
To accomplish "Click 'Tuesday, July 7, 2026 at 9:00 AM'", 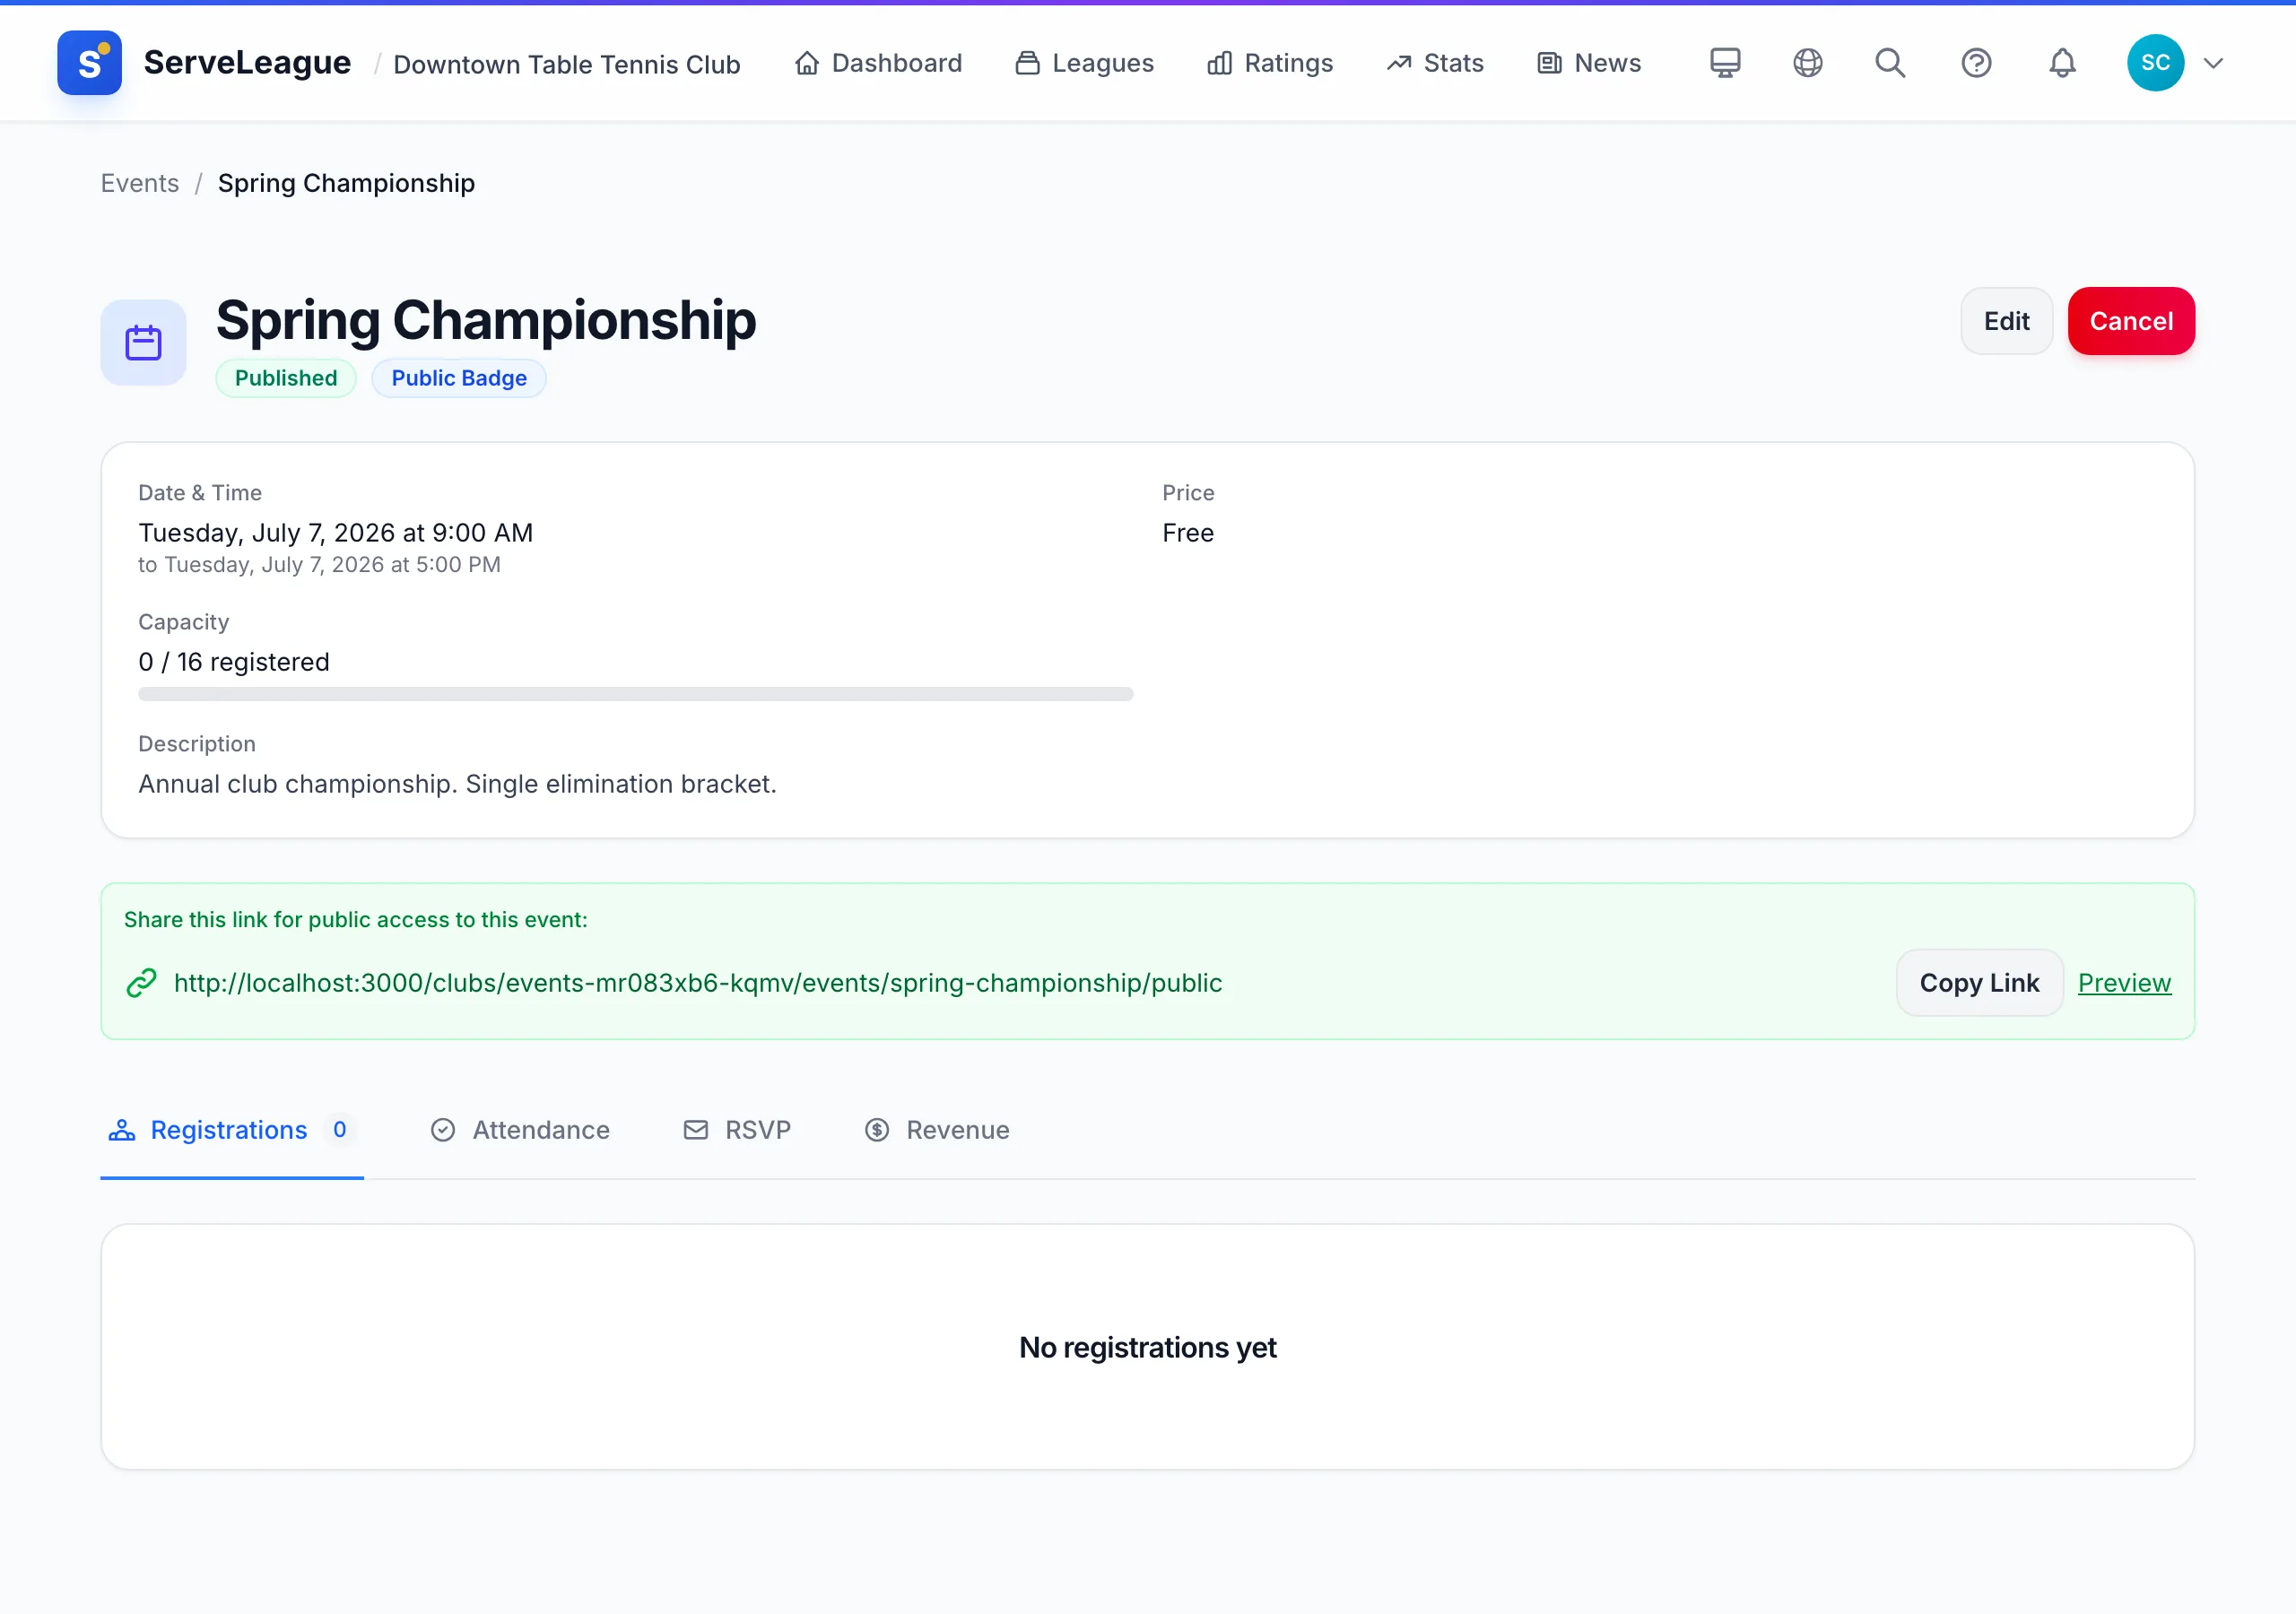I will point(336,533).
